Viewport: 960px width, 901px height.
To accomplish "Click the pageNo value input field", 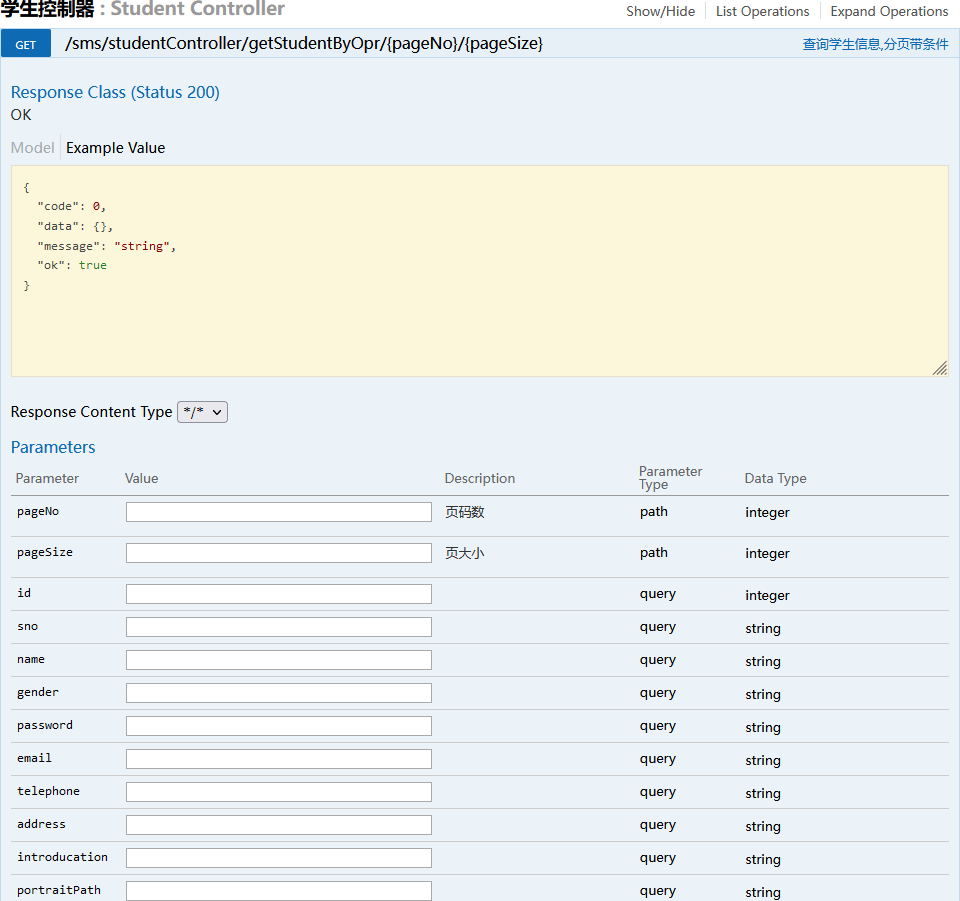I will click(x=279, y=512).
